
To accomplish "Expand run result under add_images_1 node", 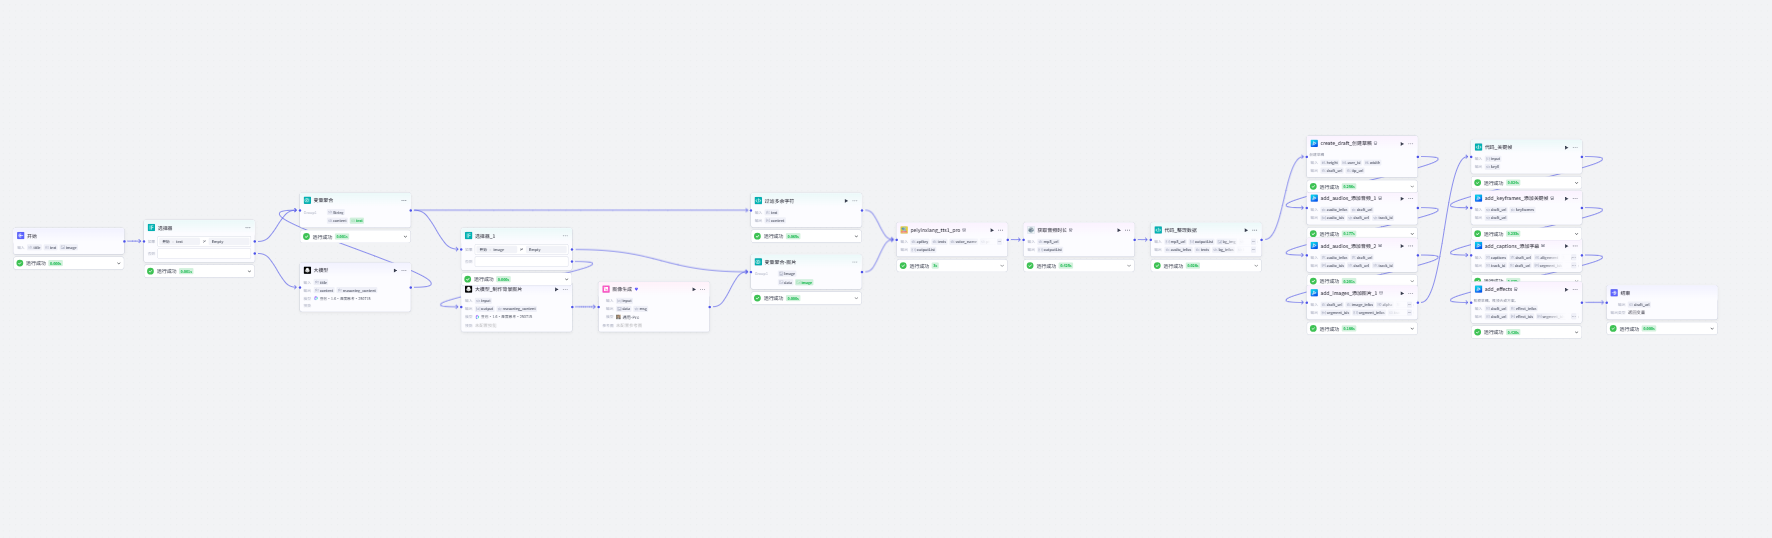I will (1412, 329).
